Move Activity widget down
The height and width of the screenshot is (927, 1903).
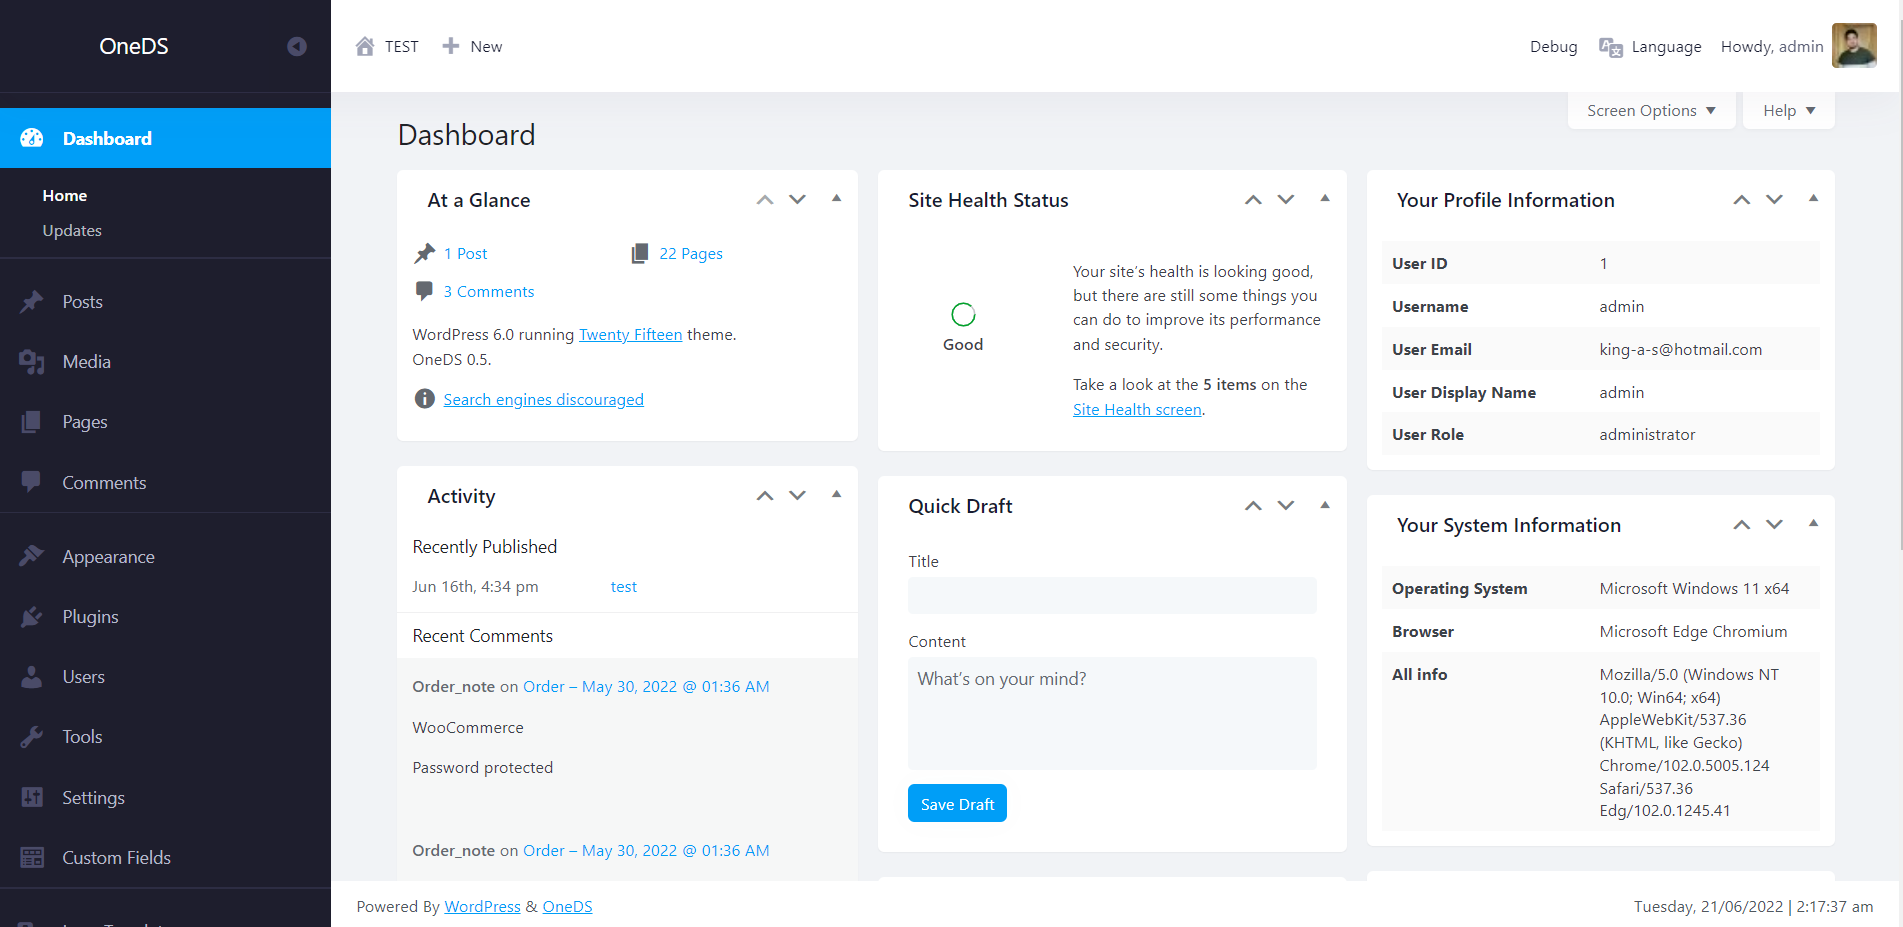[x=797, y=496]
